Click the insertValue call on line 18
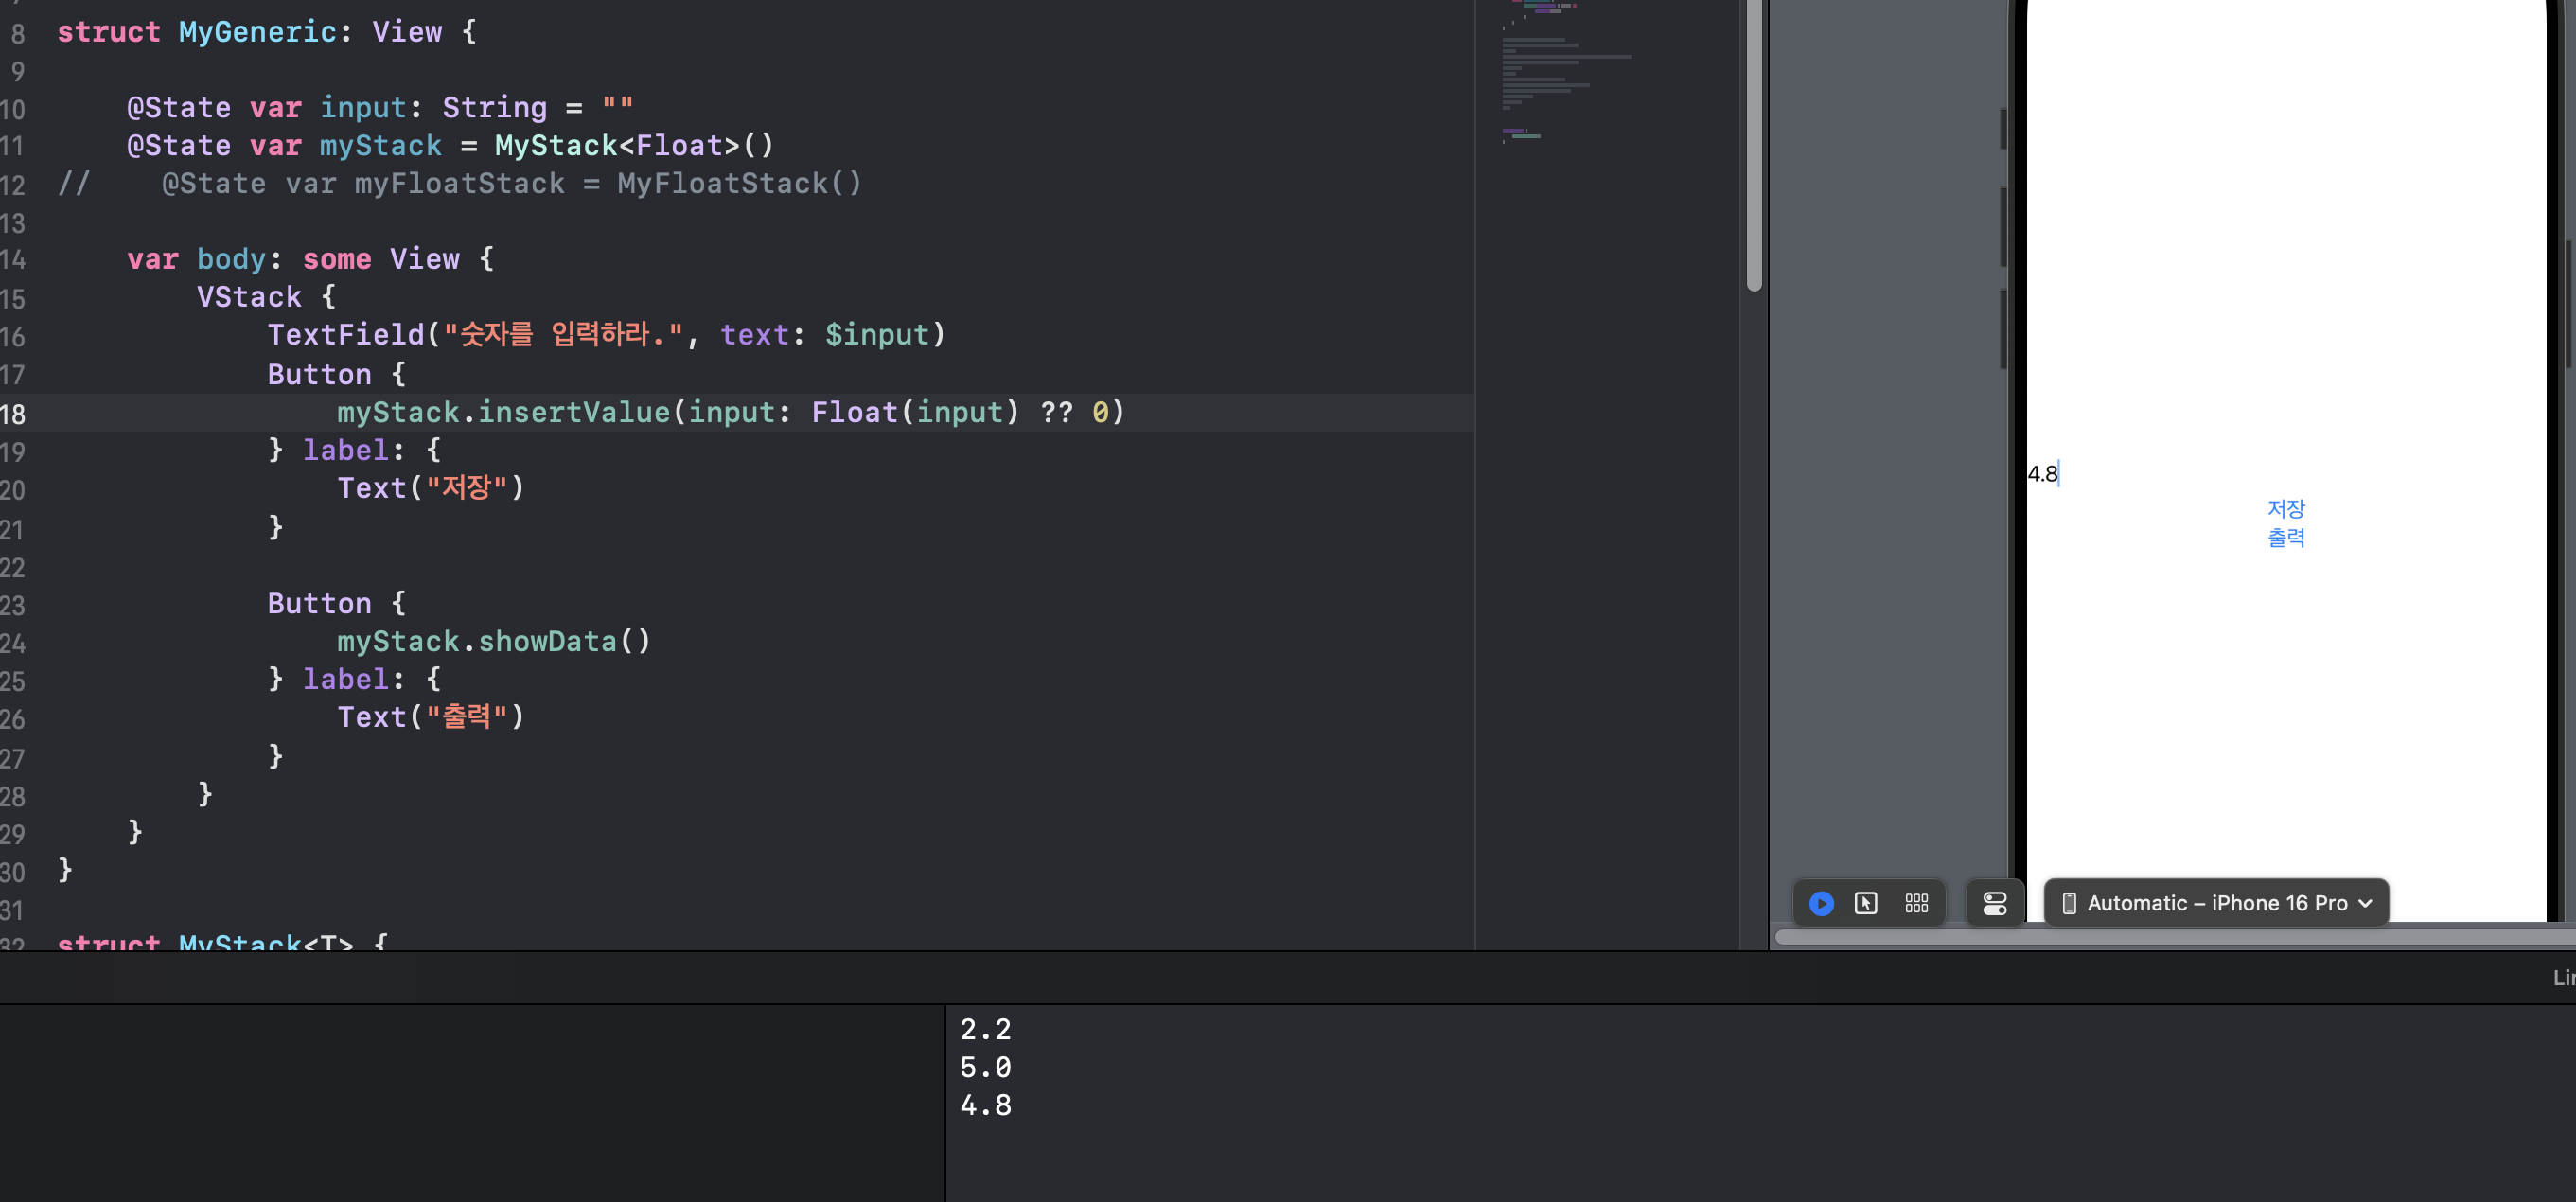The height and width of the screenshot is (1202, 2576). [x=574, y=412]
